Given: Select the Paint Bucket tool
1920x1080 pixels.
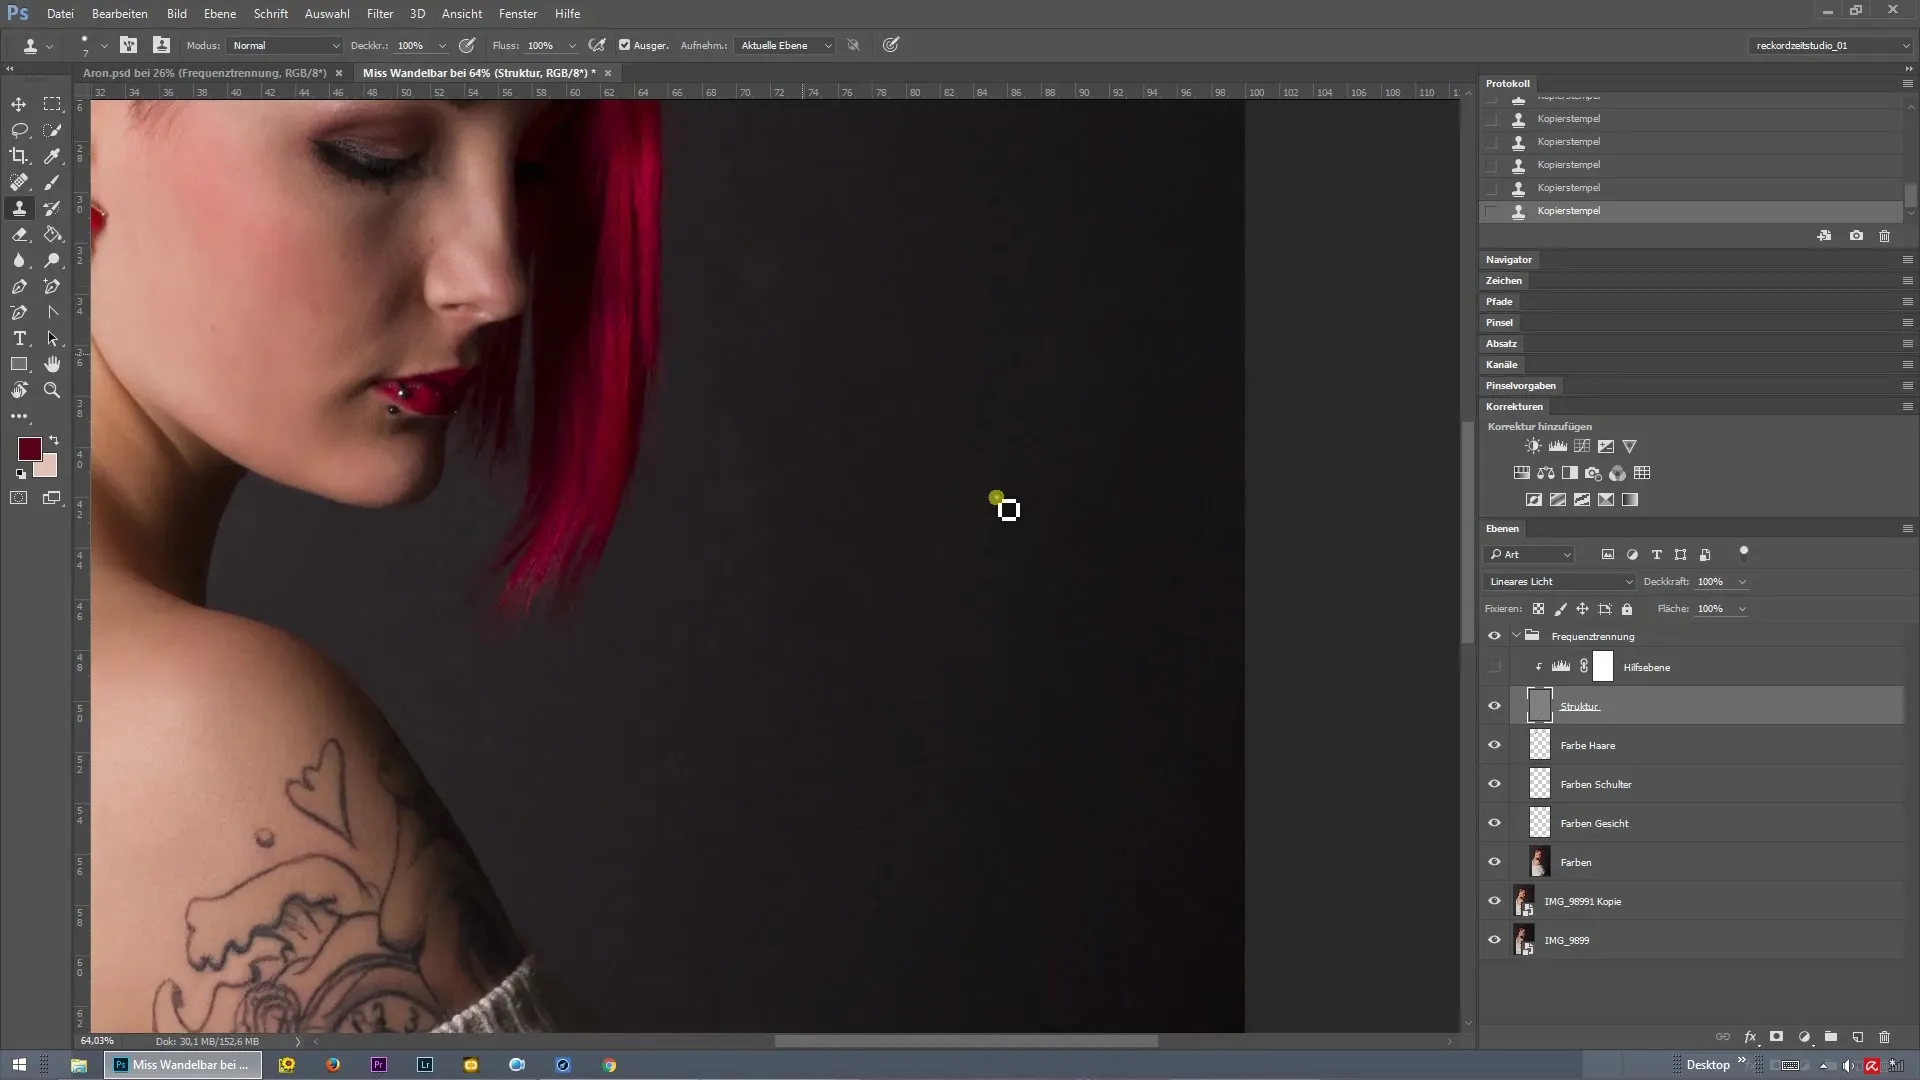Looking at the screenshot, I should 52,234.
